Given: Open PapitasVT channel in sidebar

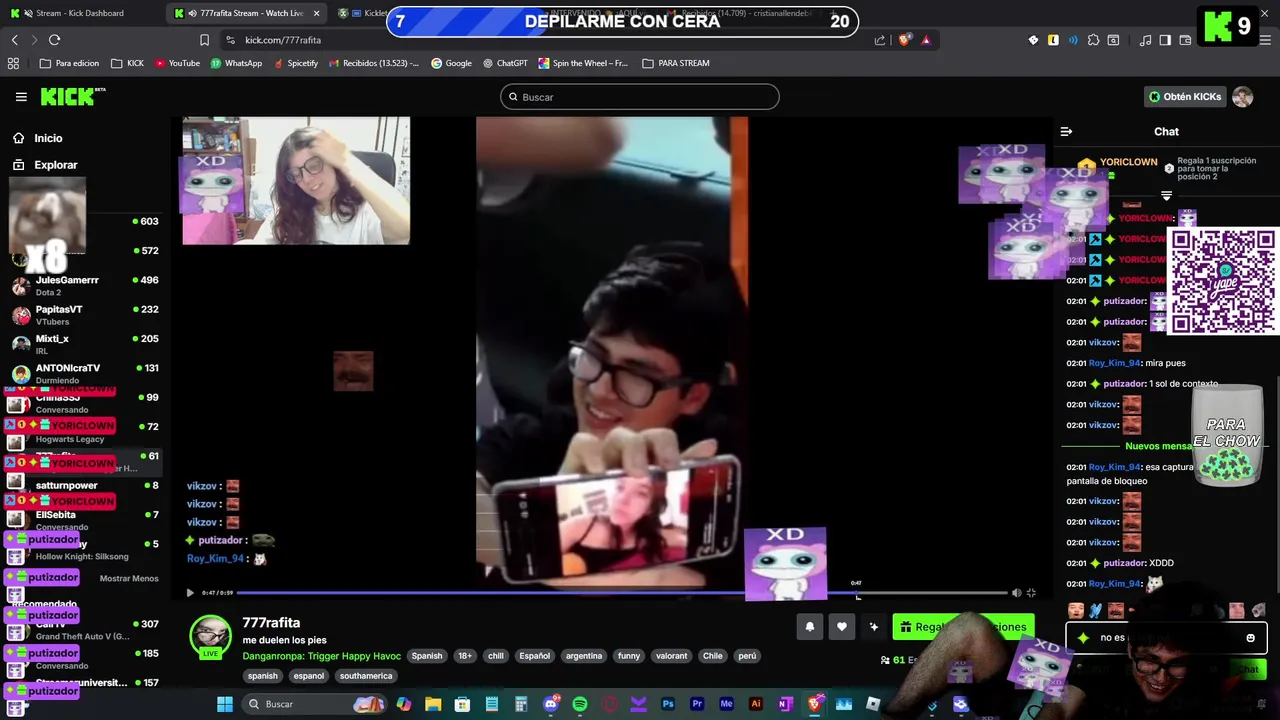Looking at the screenshot, I should pyautogui.click(x=85, y=315).
